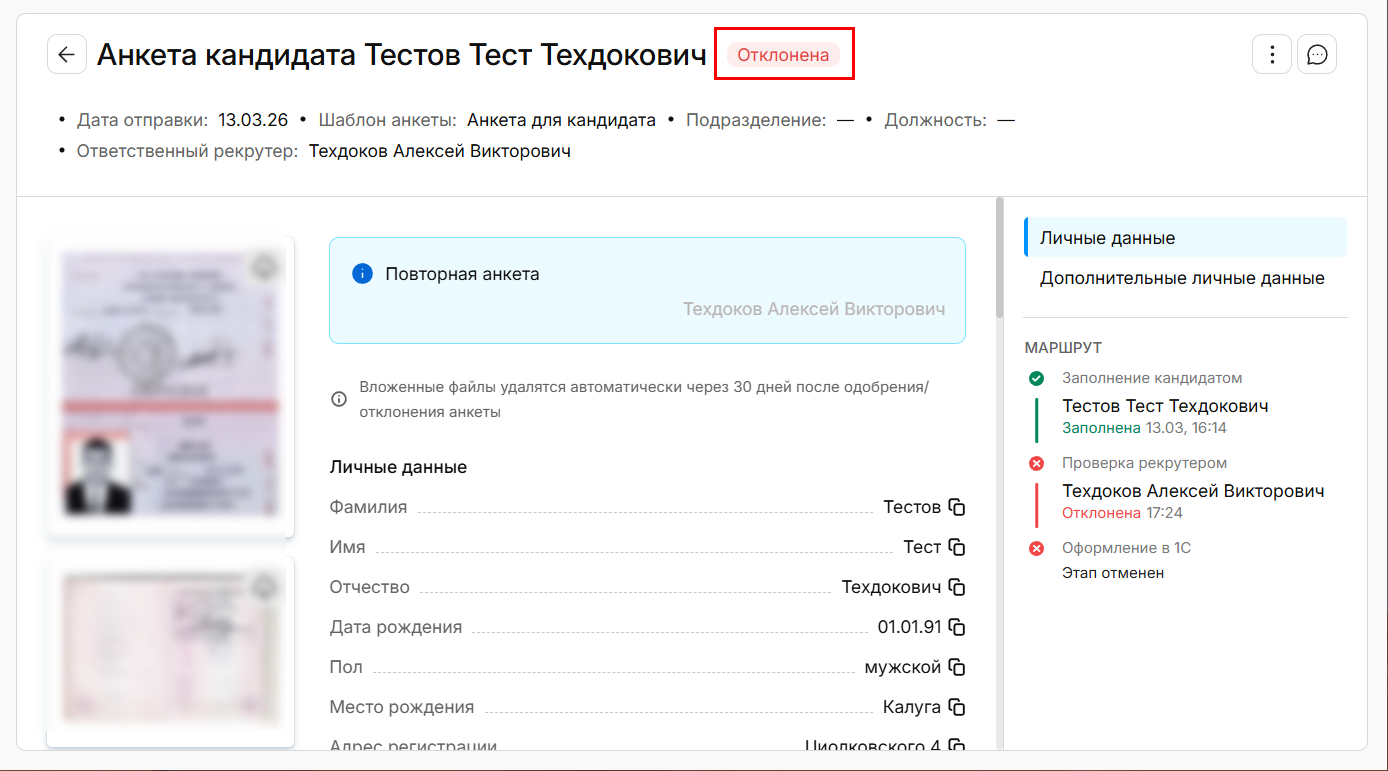Click recruiter name Техдоков Алексей Викторович in header
The height and width of the screenshot is (771, 1388).
pos(439,151)
